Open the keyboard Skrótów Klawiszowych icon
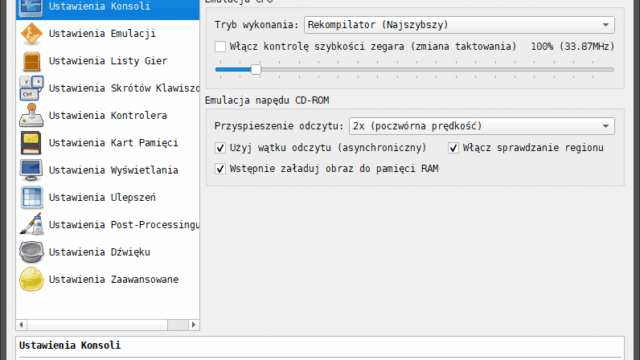 point(31,88)
